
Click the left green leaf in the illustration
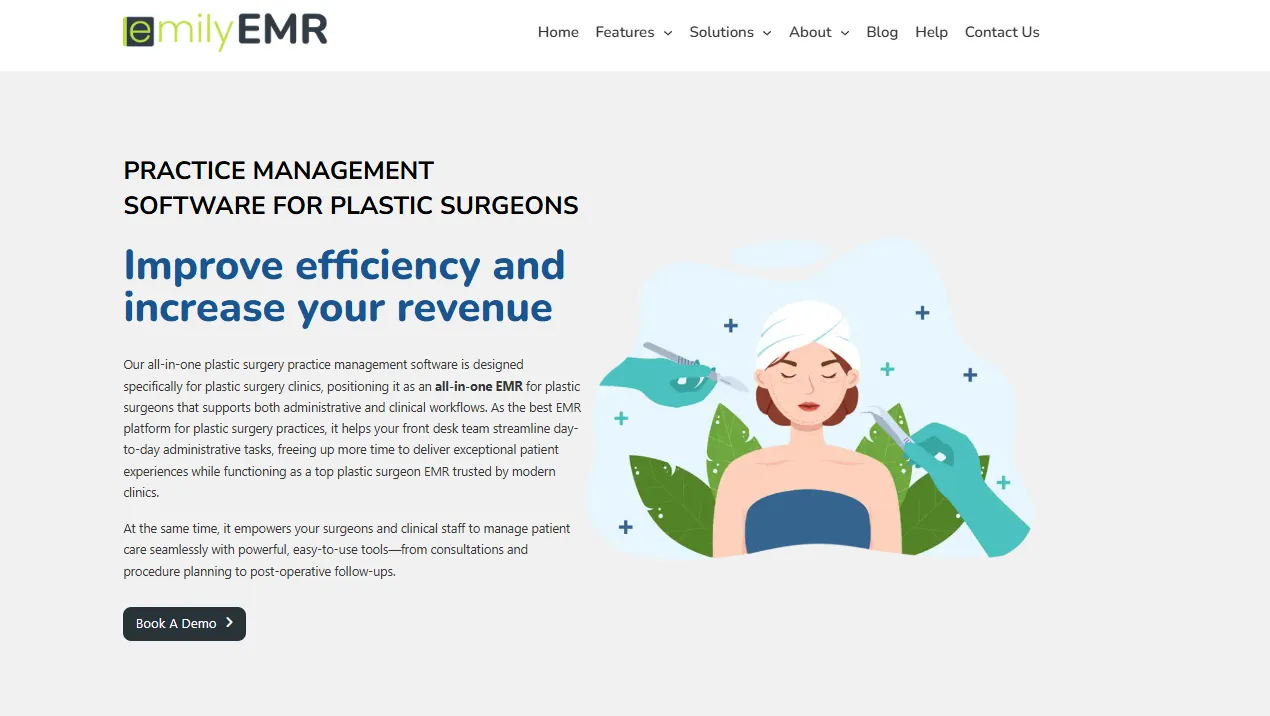670,500
